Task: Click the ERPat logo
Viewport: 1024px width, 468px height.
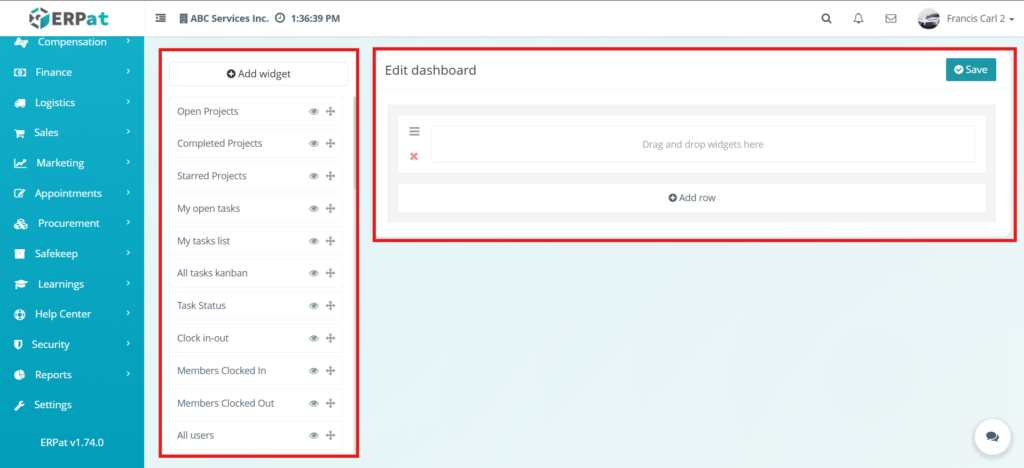Action: point(69,18)
